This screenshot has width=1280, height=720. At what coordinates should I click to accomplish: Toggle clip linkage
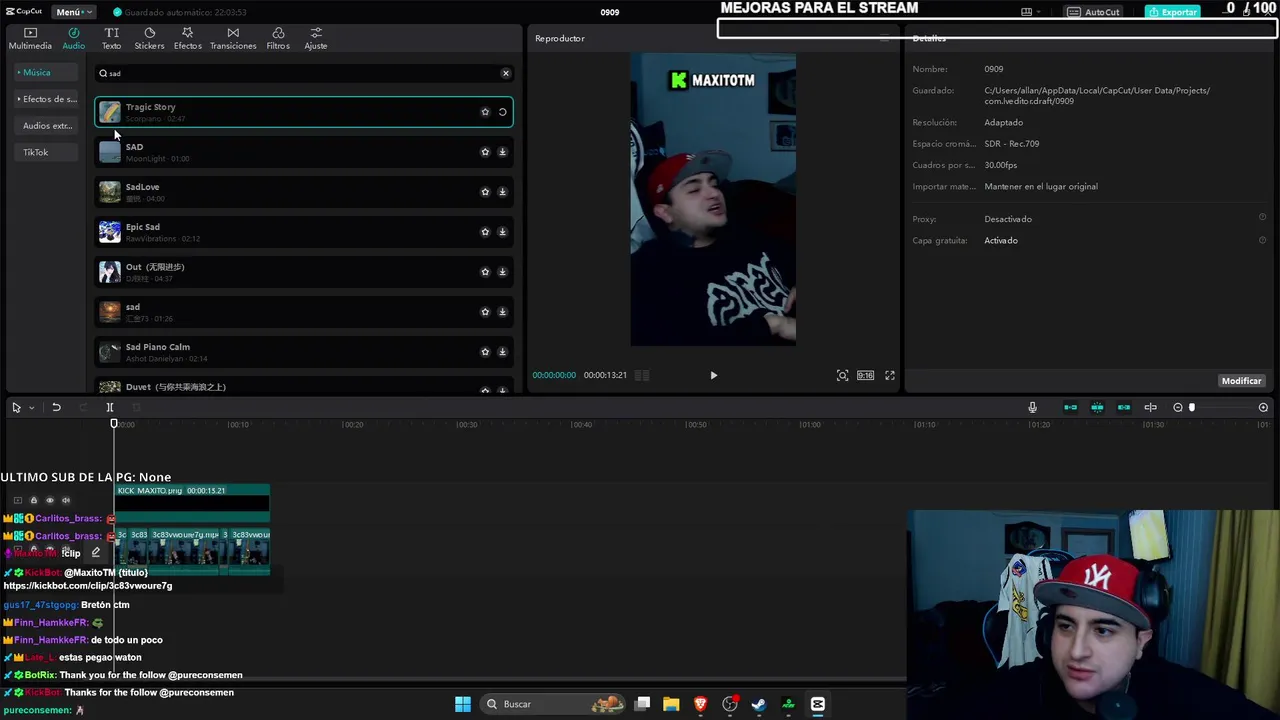tap(1123, 407)
